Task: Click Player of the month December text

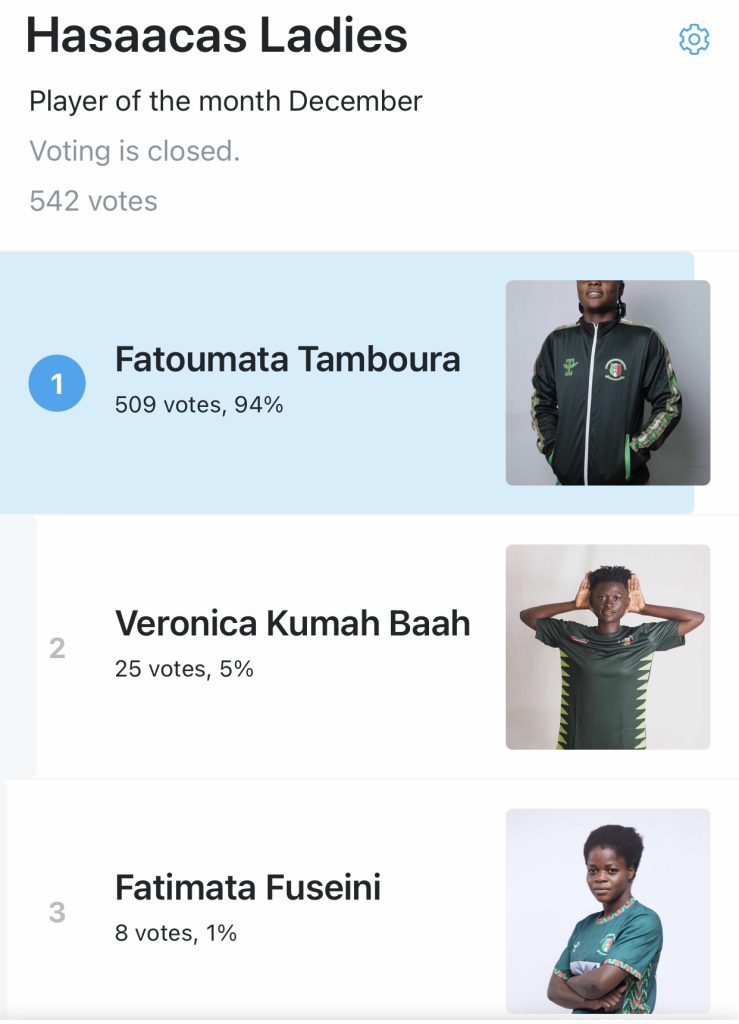Action: (226, 102)
